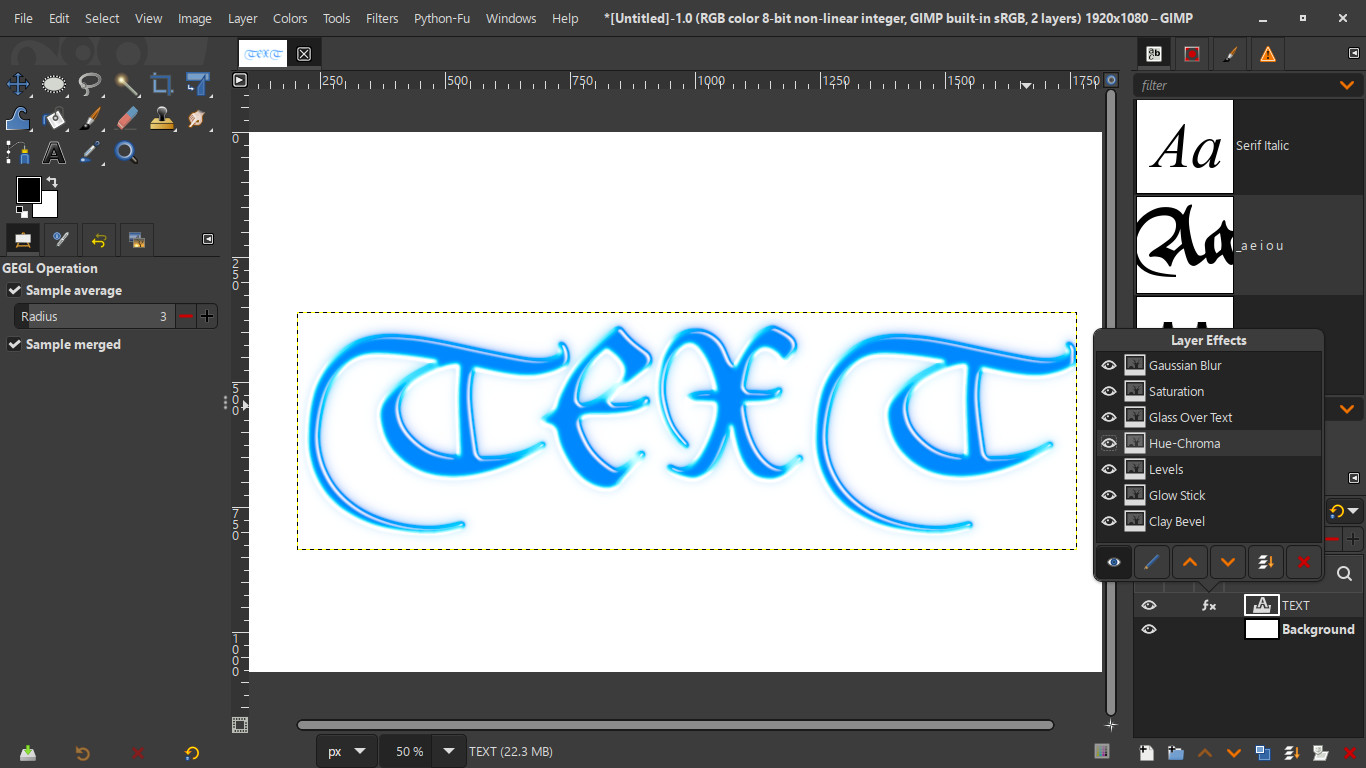Swap foreground and background colors

coord(52,182)
